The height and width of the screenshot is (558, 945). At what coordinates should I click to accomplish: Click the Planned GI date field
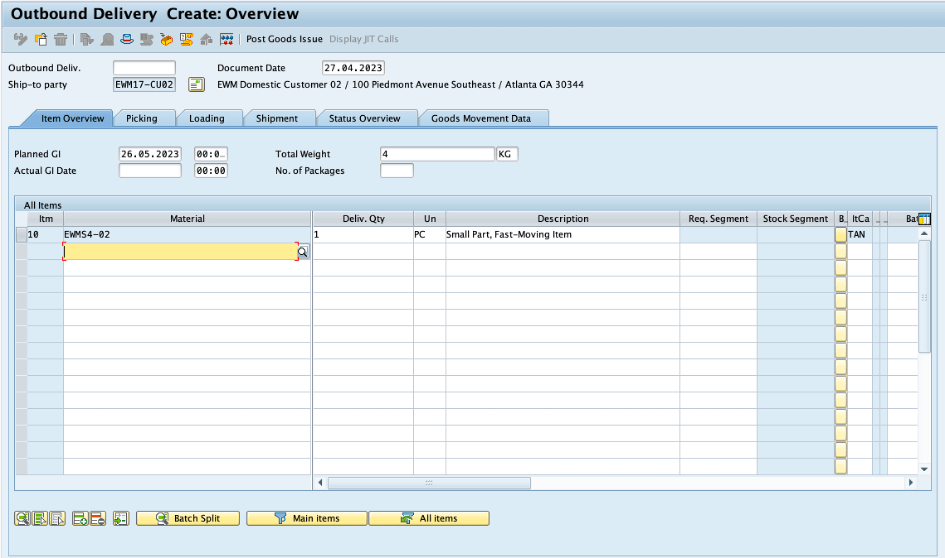[150, 154]
